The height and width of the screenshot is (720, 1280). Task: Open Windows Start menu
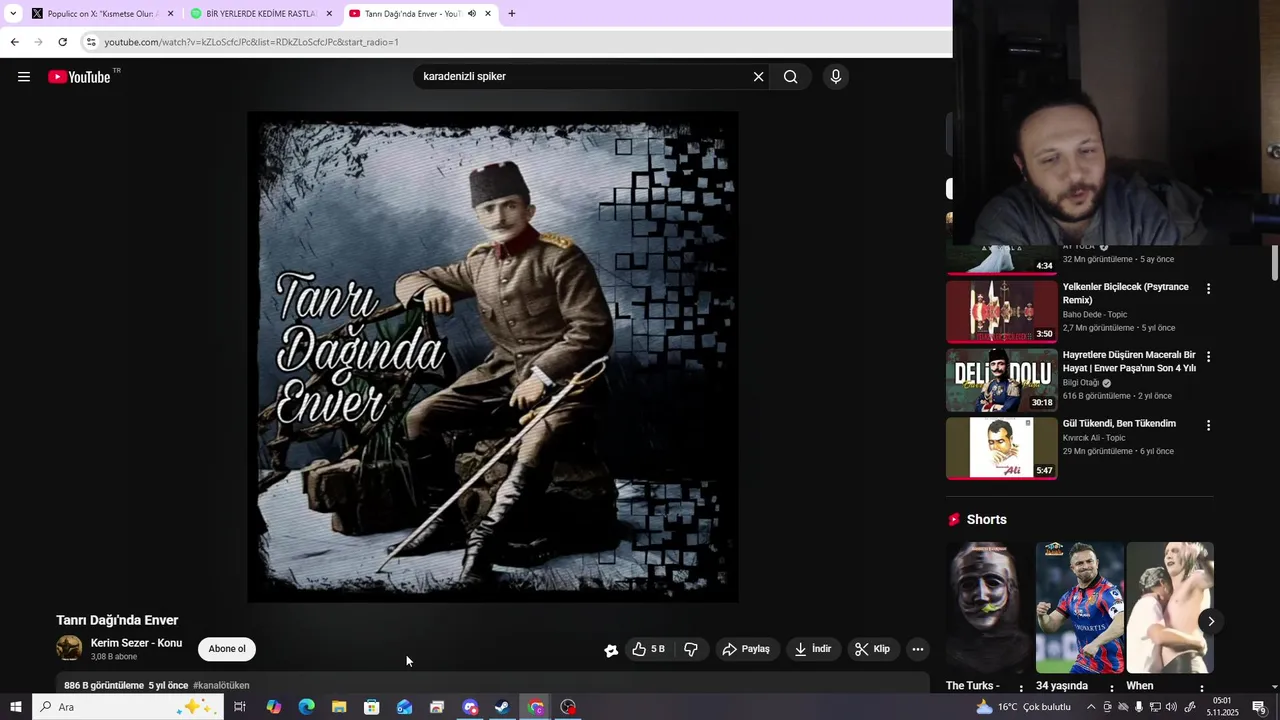click(x=16, y=707)
